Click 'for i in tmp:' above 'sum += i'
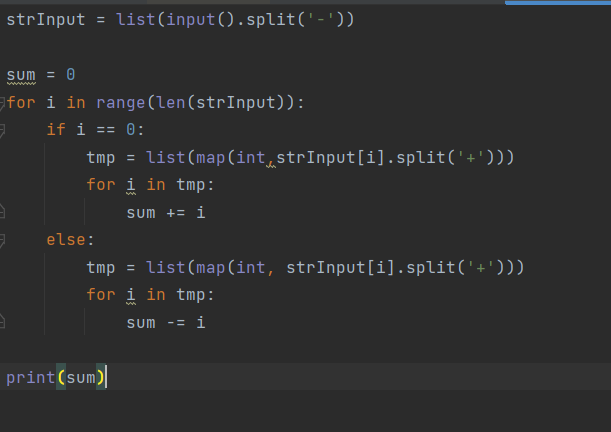 (x=150, y=185)
